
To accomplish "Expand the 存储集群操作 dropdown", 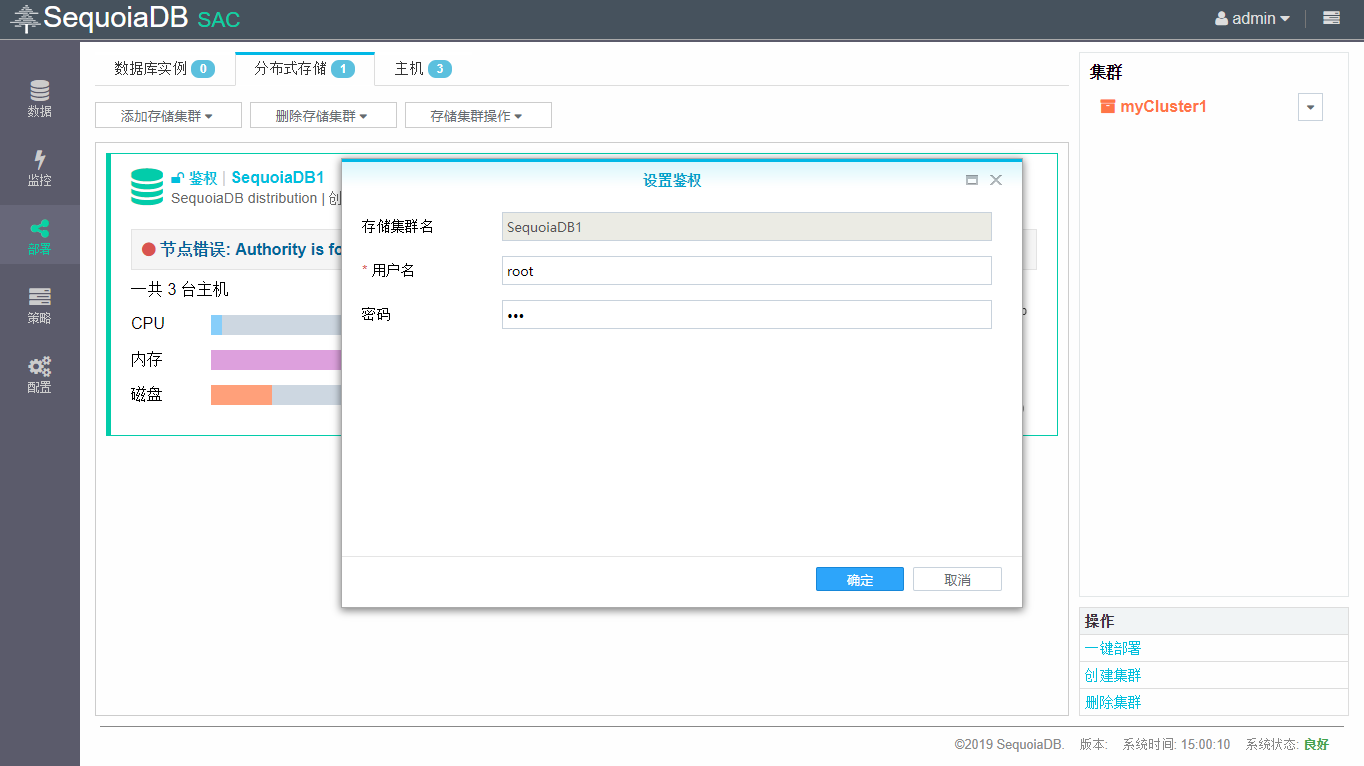I will point(478,116).
